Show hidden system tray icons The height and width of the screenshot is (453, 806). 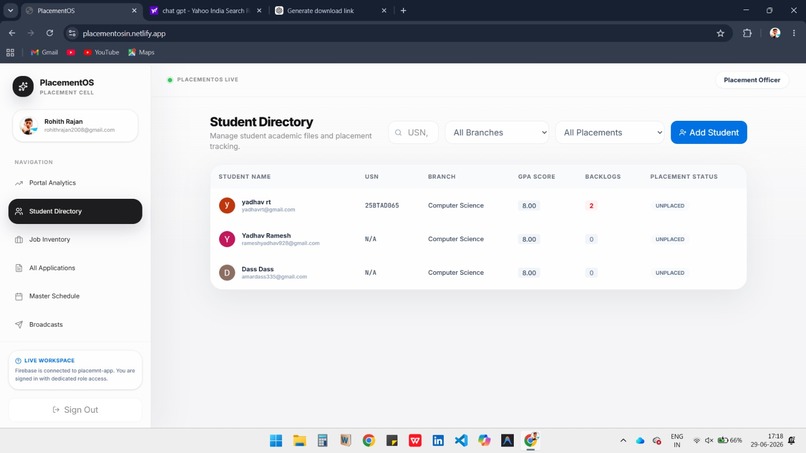pyautogui.click(x=623, y=441)
